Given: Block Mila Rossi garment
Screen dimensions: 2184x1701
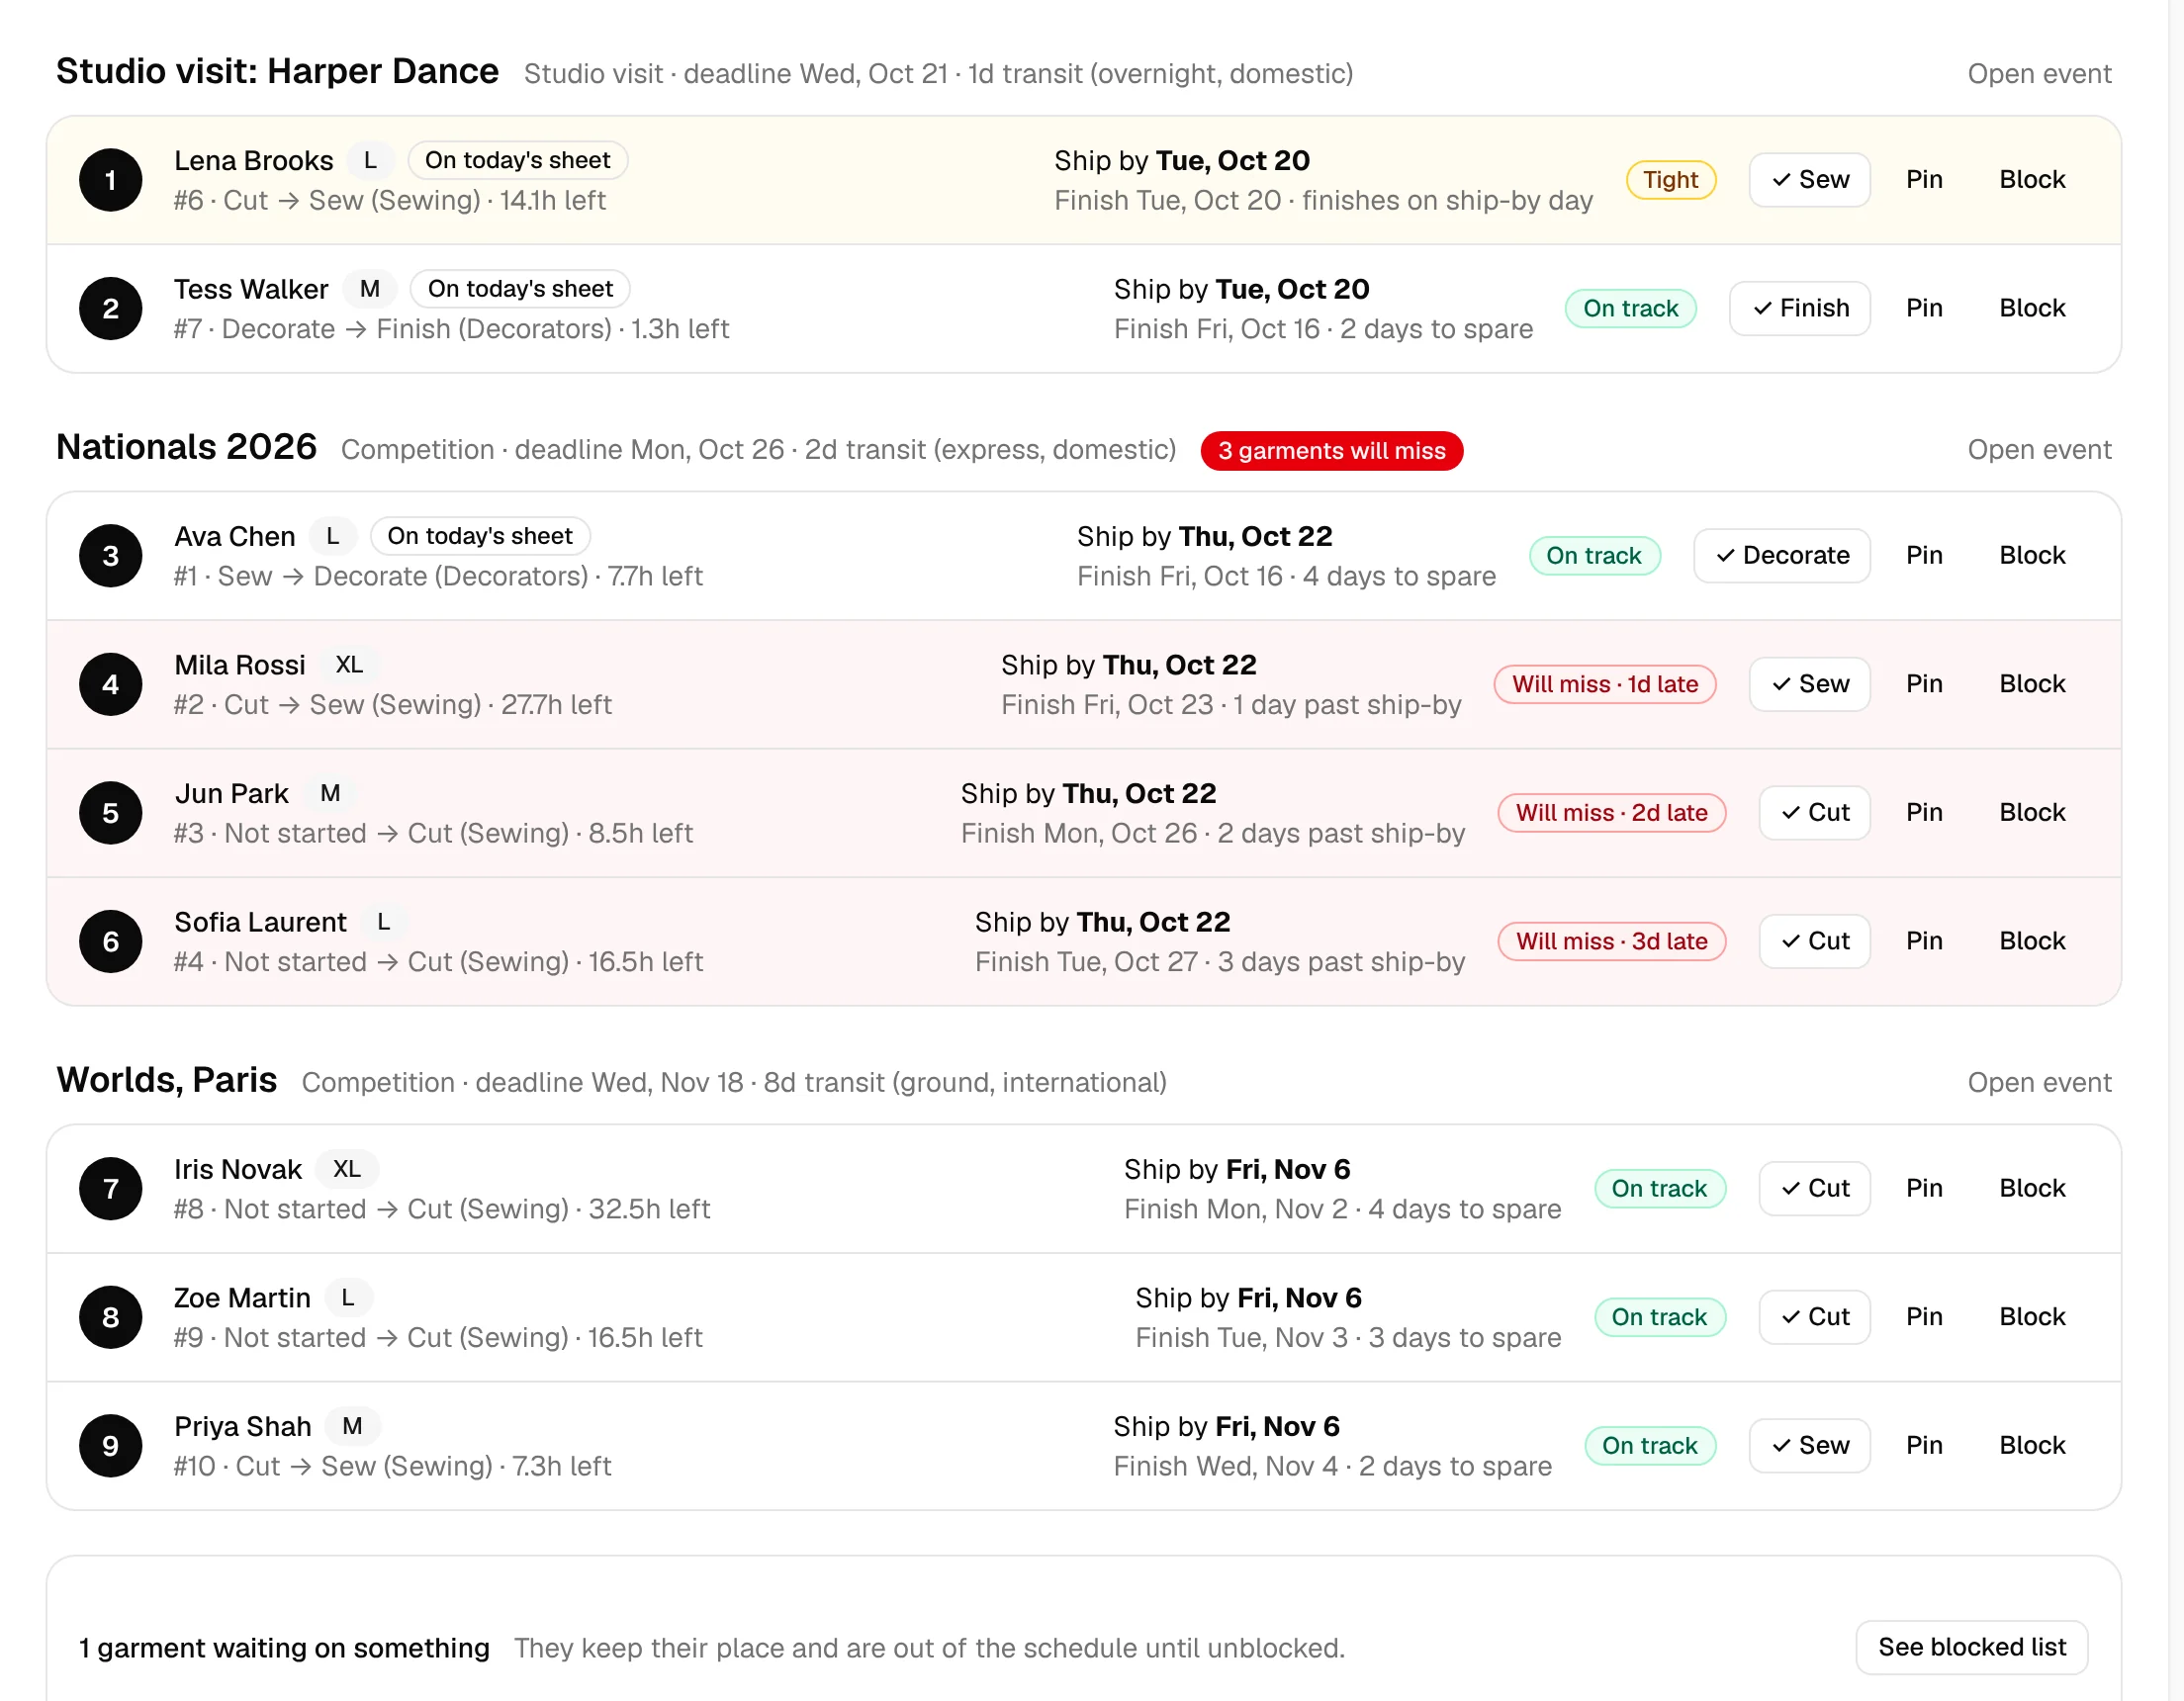Looking at the screenshot, I should (2032, 684).
